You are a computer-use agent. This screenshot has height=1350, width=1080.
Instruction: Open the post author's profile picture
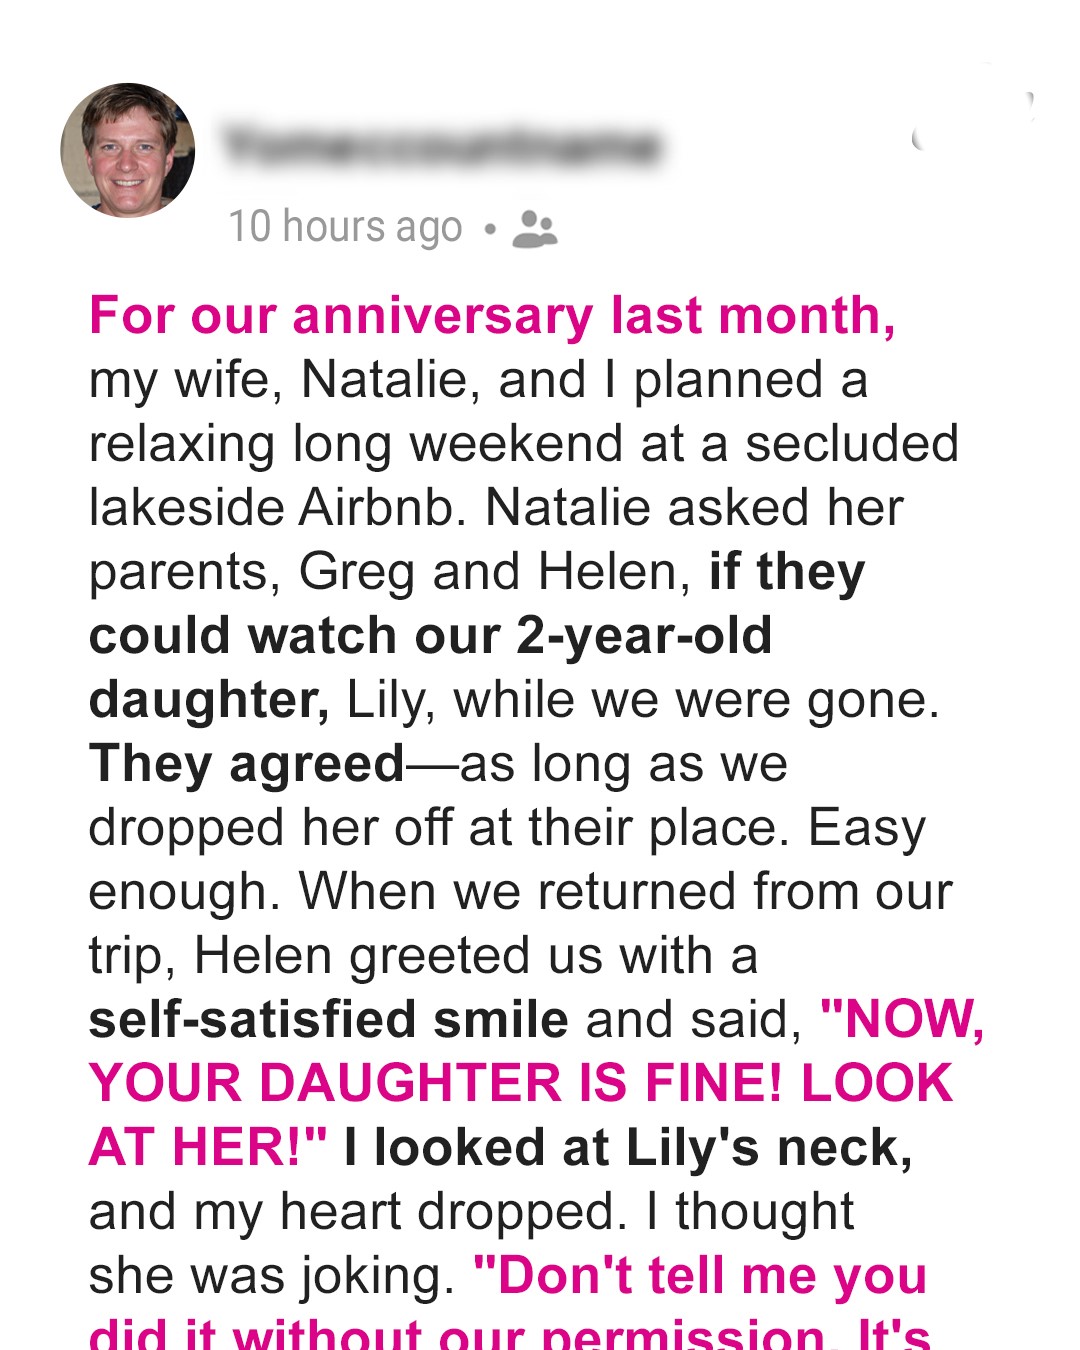click(x=128, y=150)
